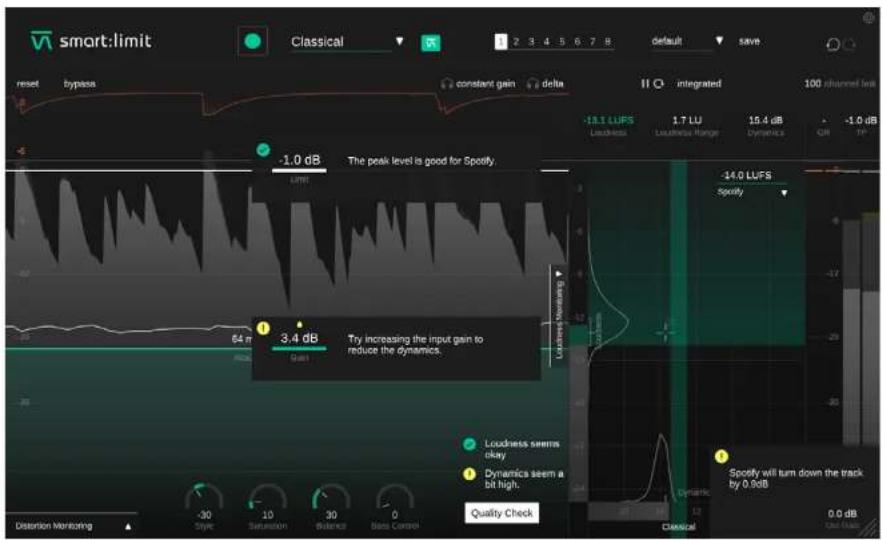This screenshot has height=540, width=882.
Task: Click the -1.0 dB TP readout
Action: coord(860,120)
